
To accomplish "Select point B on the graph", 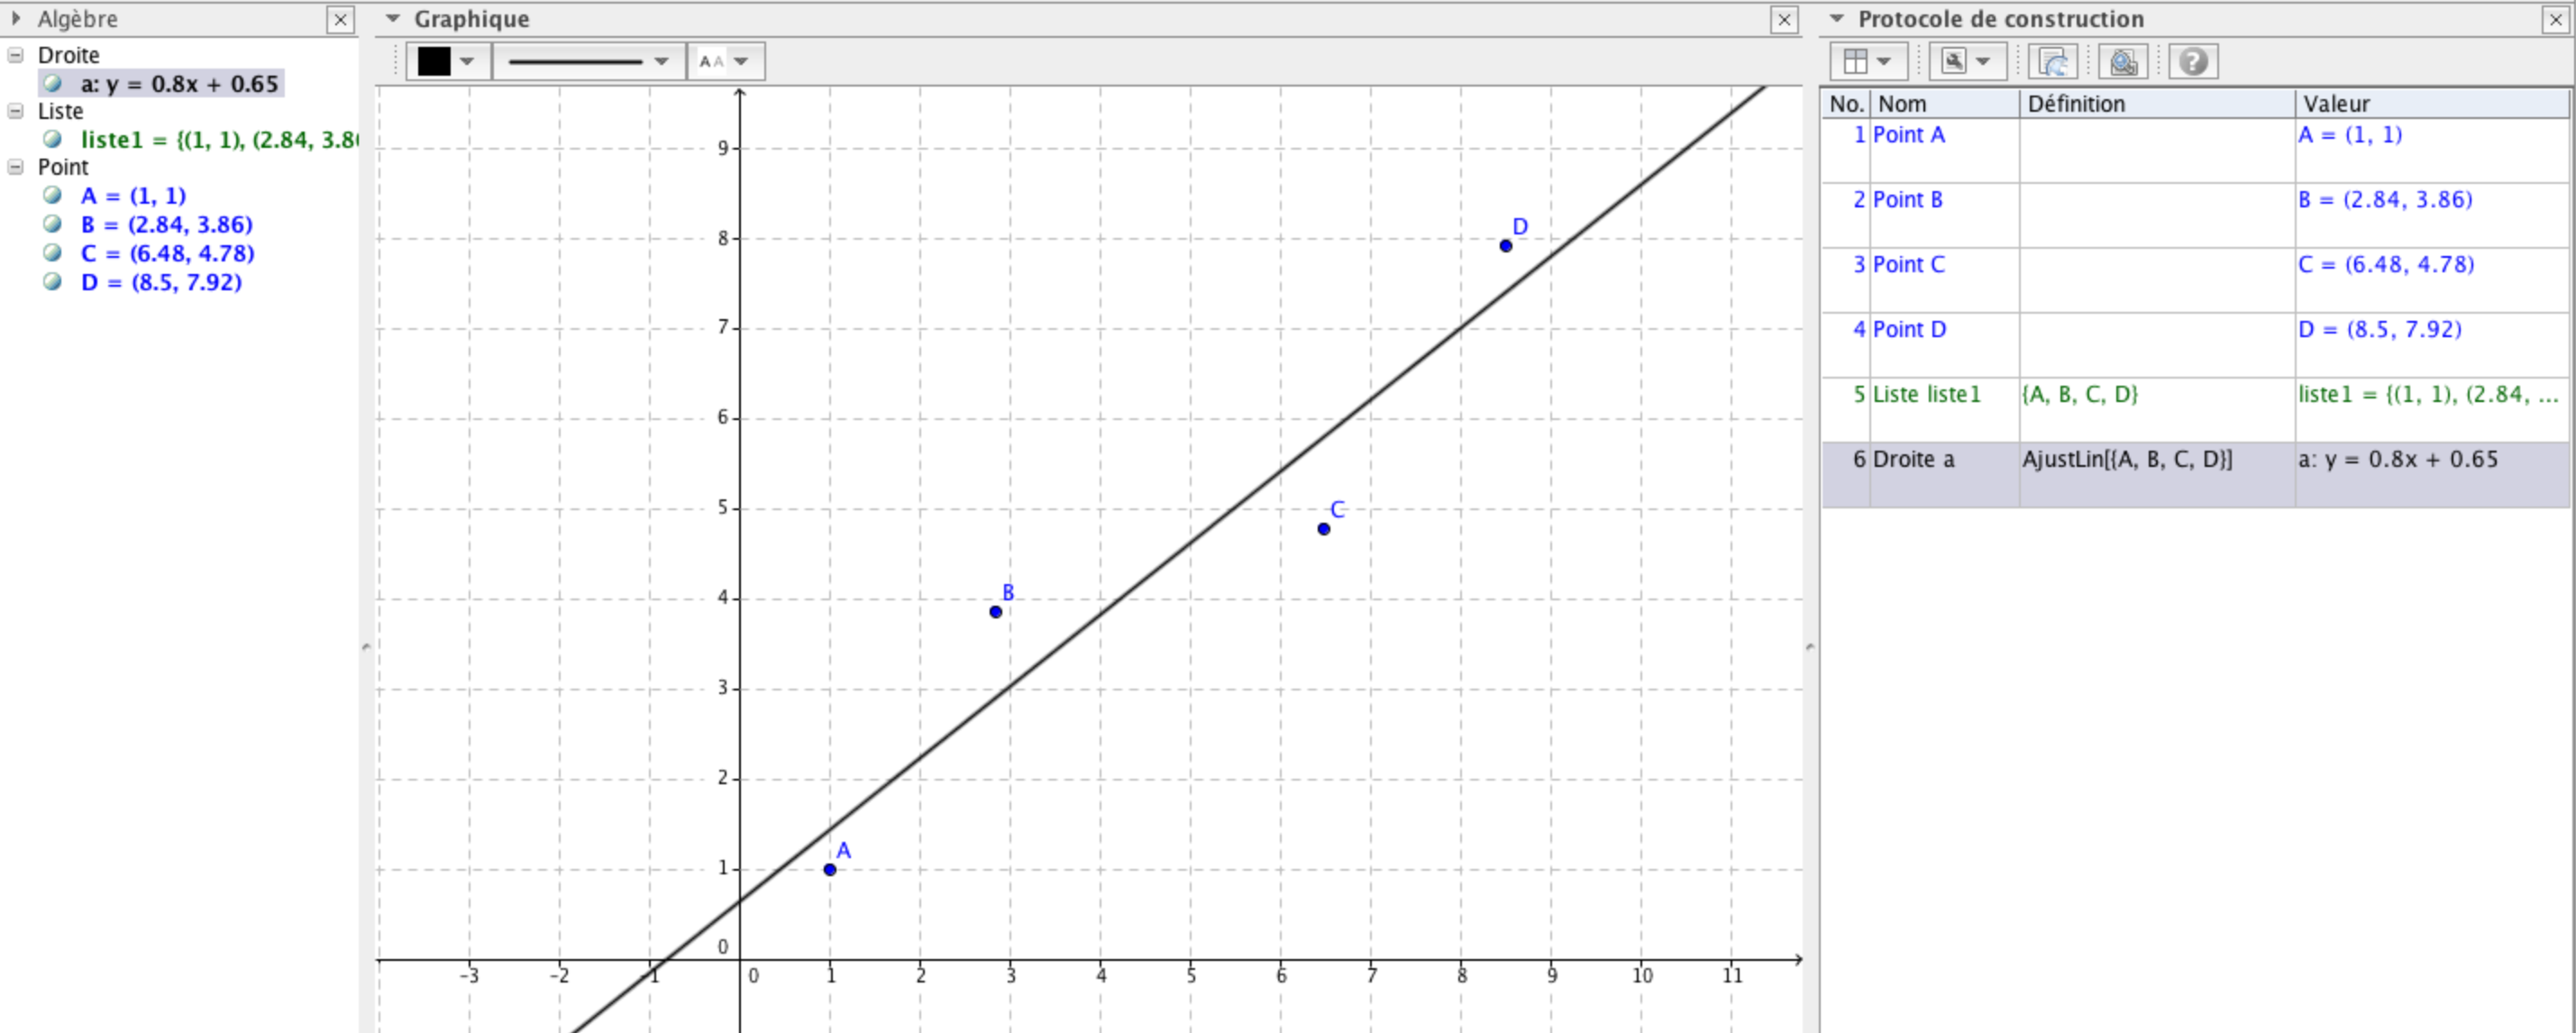I will tap(996, 611).
